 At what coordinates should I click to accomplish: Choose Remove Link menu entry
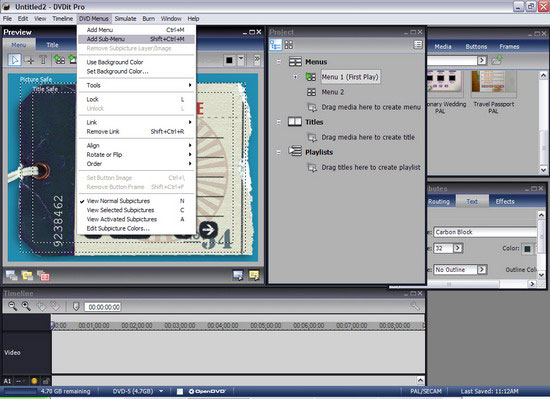[136, 131]
